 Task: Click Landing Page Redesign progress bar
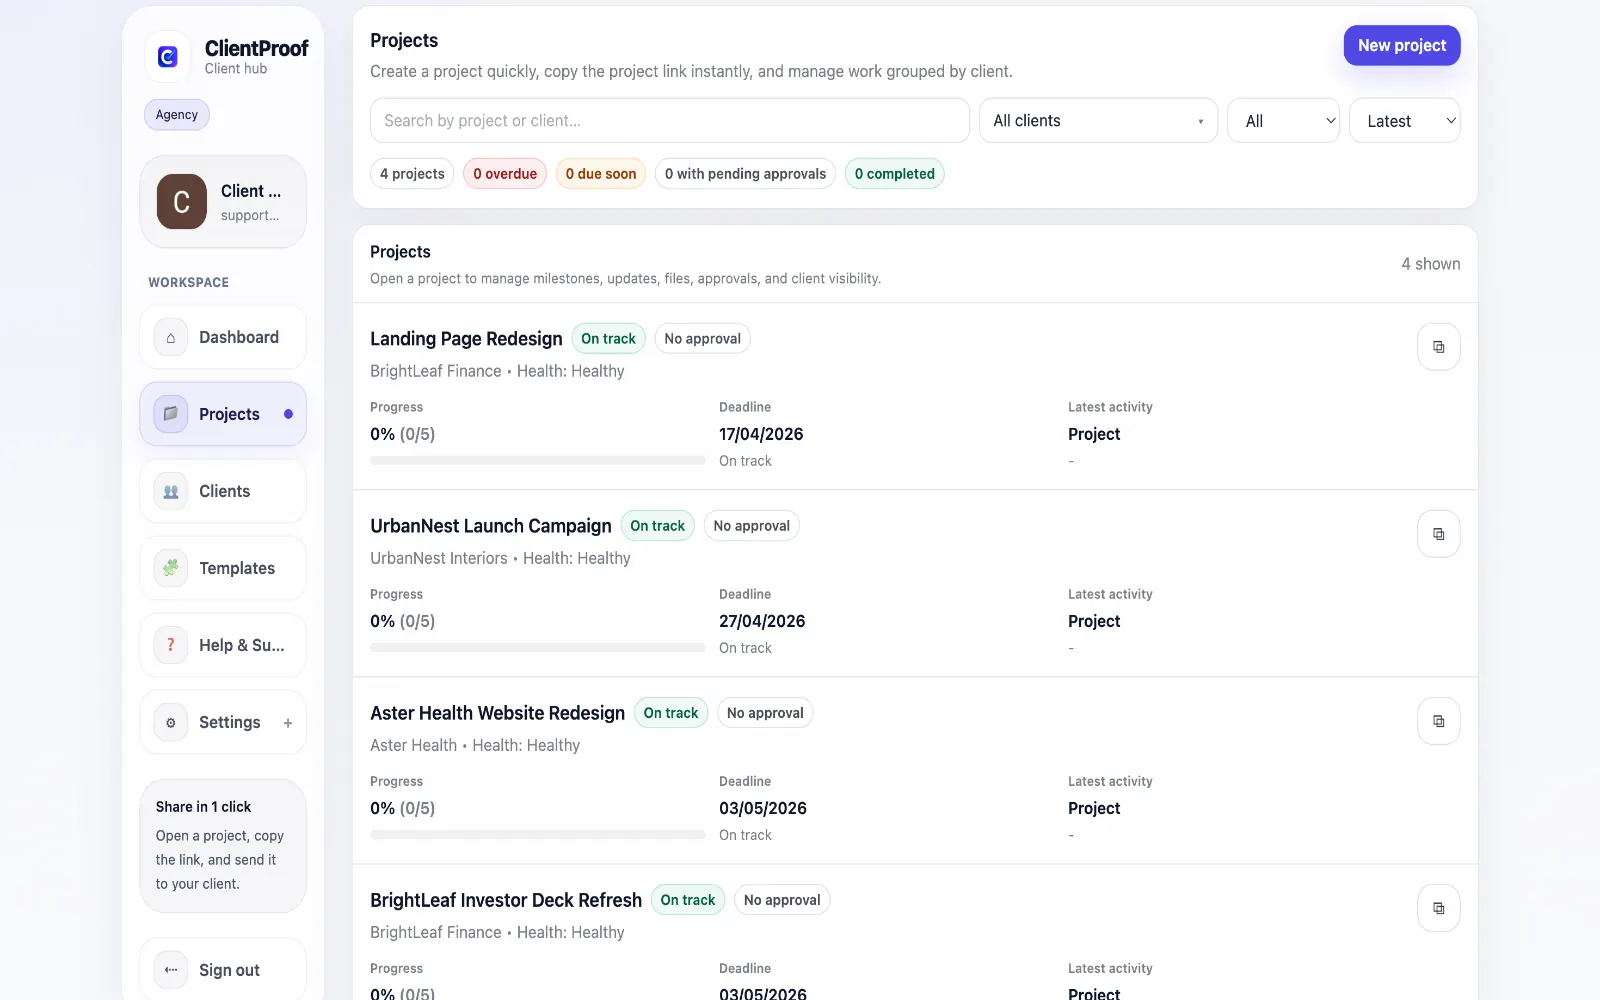pos(538,461)
